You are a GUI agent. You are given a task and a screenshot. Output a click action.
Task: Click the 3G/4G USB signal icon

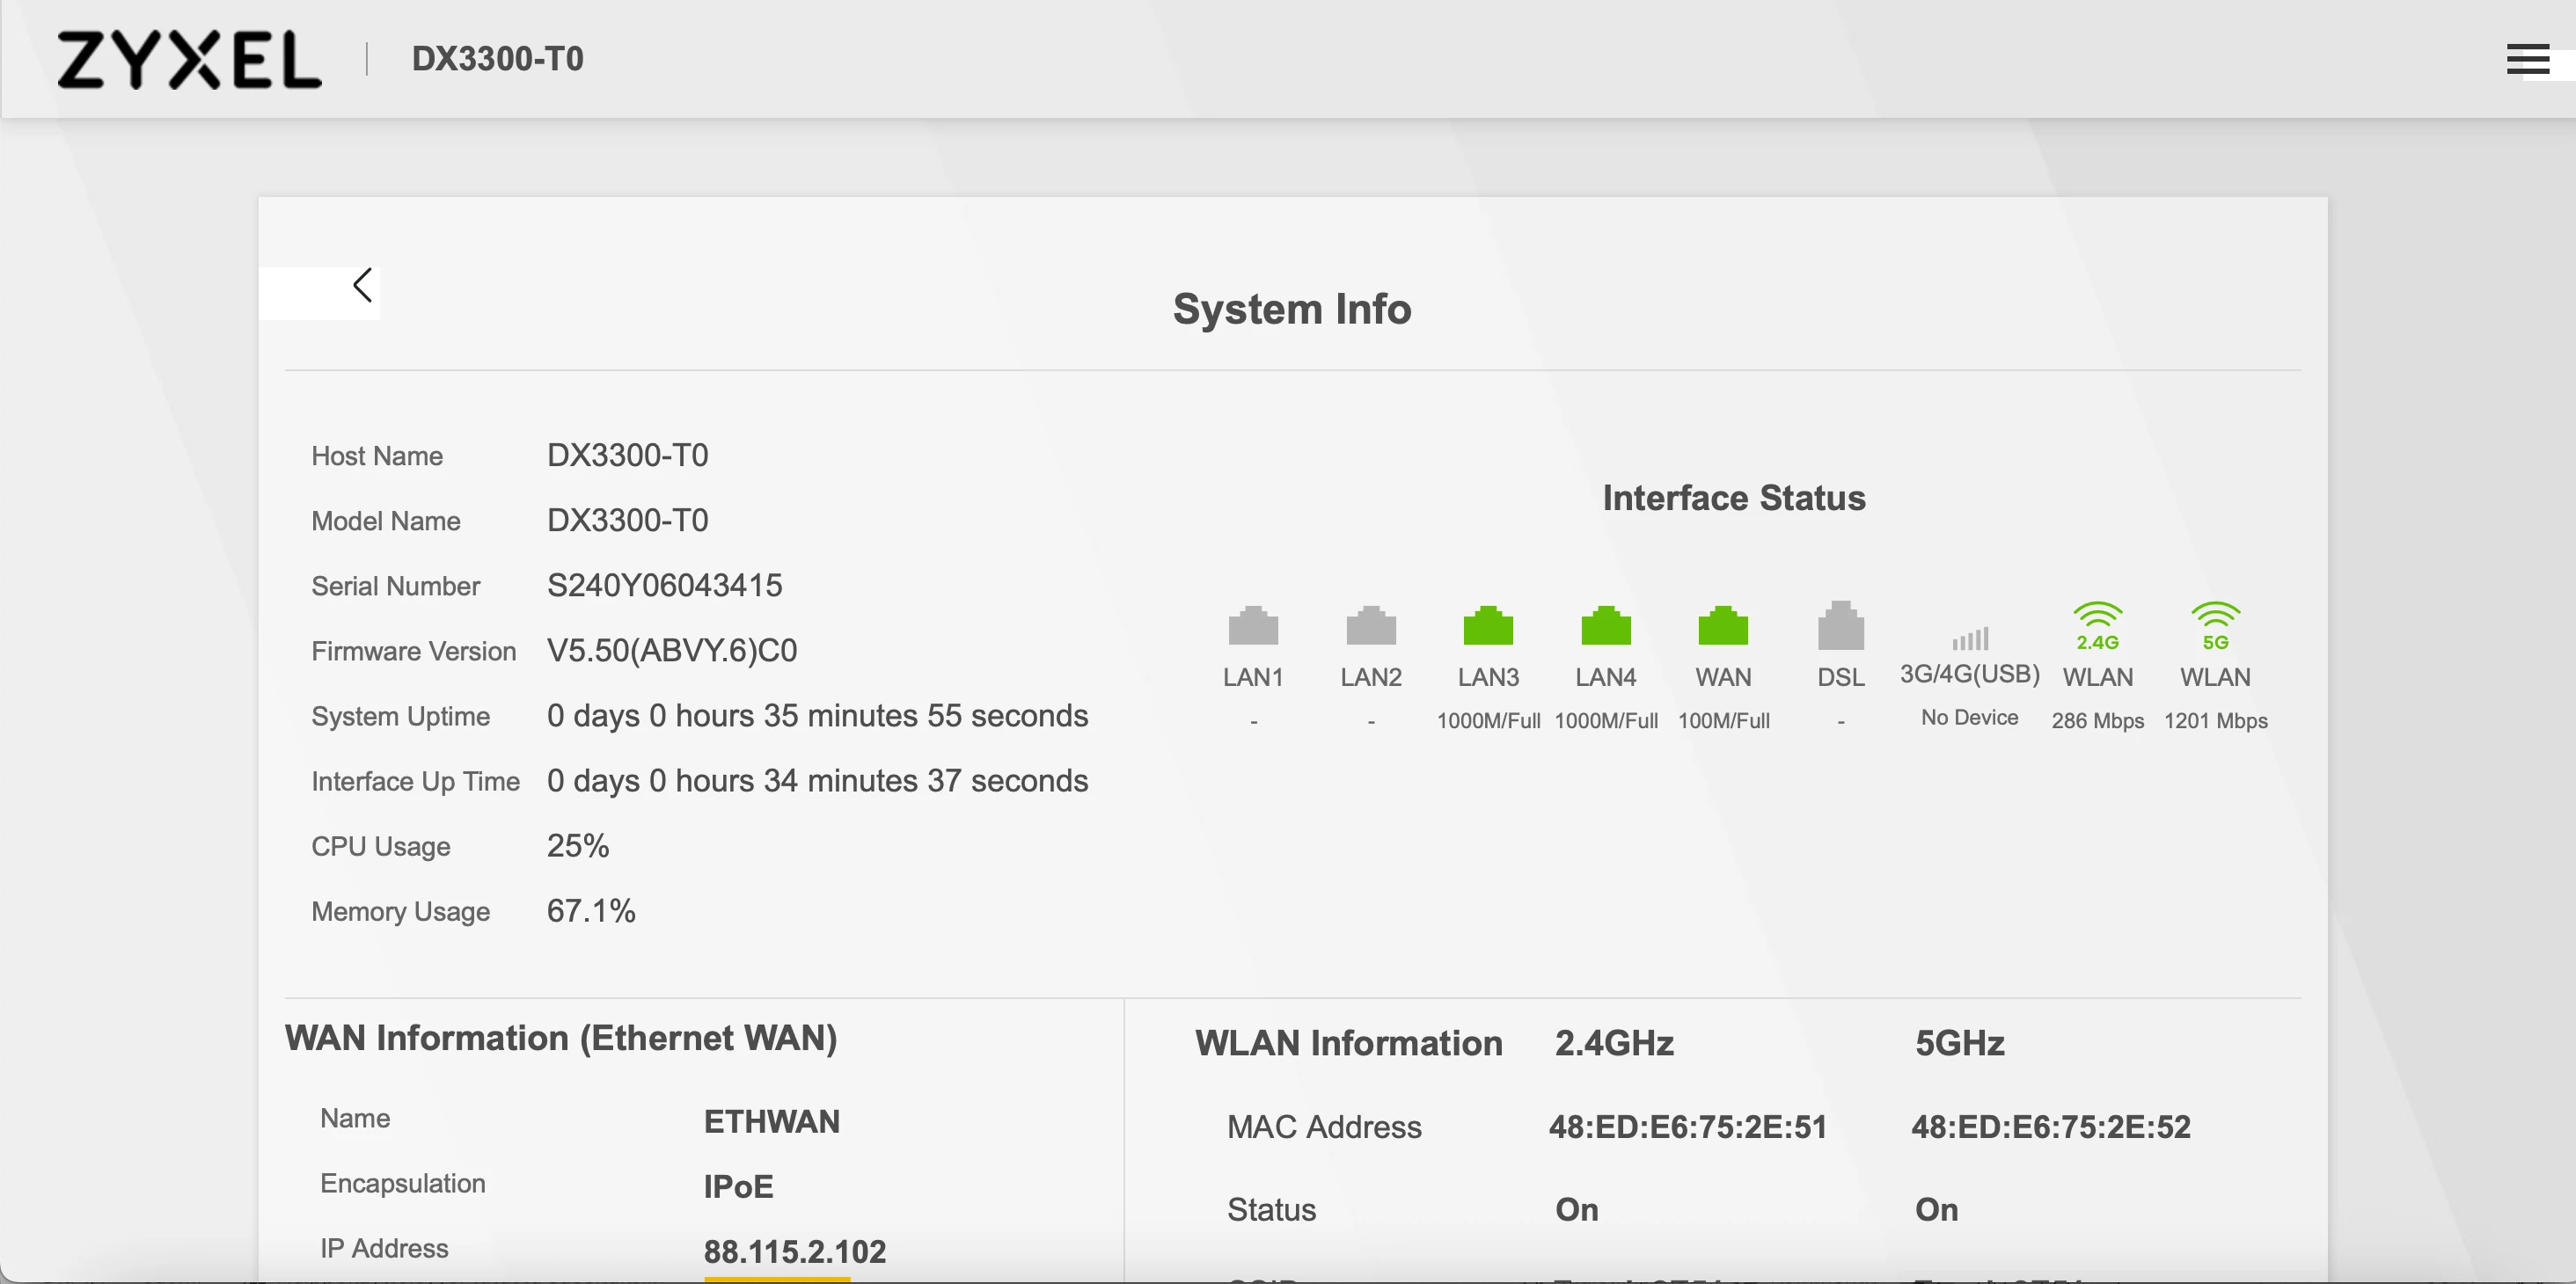(x=1970, y=638)
